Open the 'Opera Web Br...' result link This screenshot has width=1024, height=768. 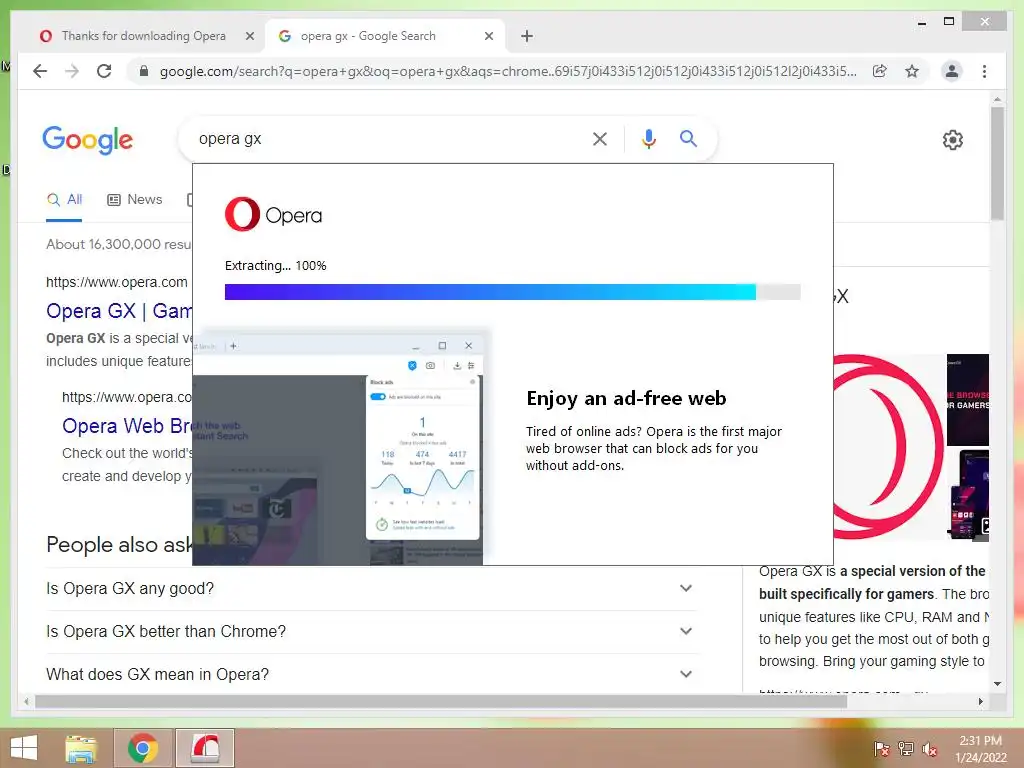(127, 426)
